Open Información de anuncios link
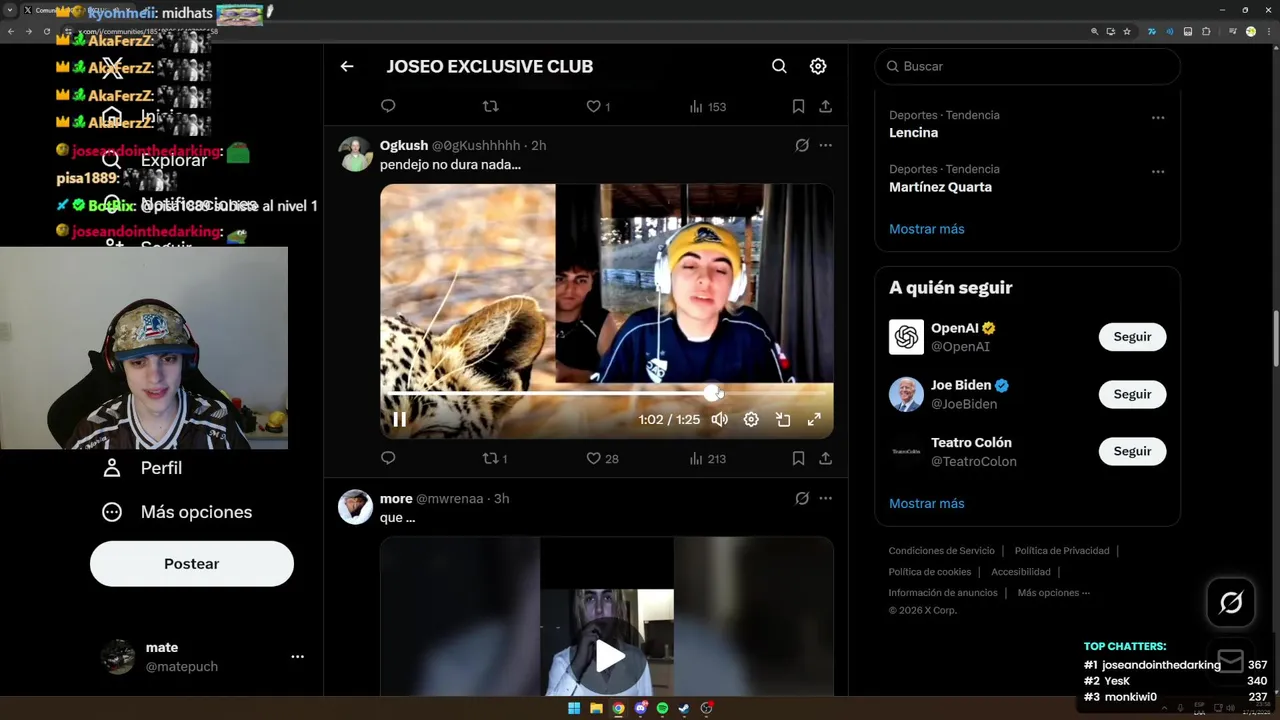The width and height of the screenshot is (1280, 720). (943, 593)
